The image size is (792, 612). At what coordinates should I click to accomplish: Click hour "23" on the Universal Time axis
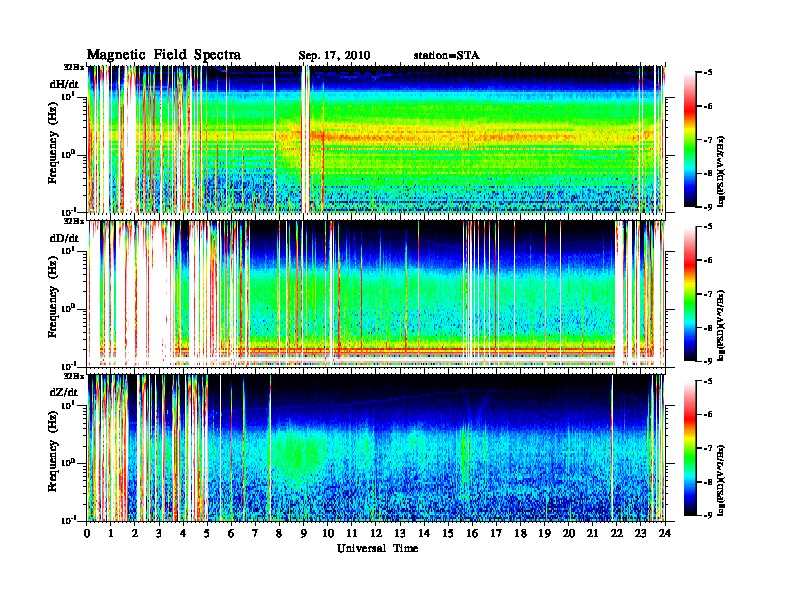point(641,533)
